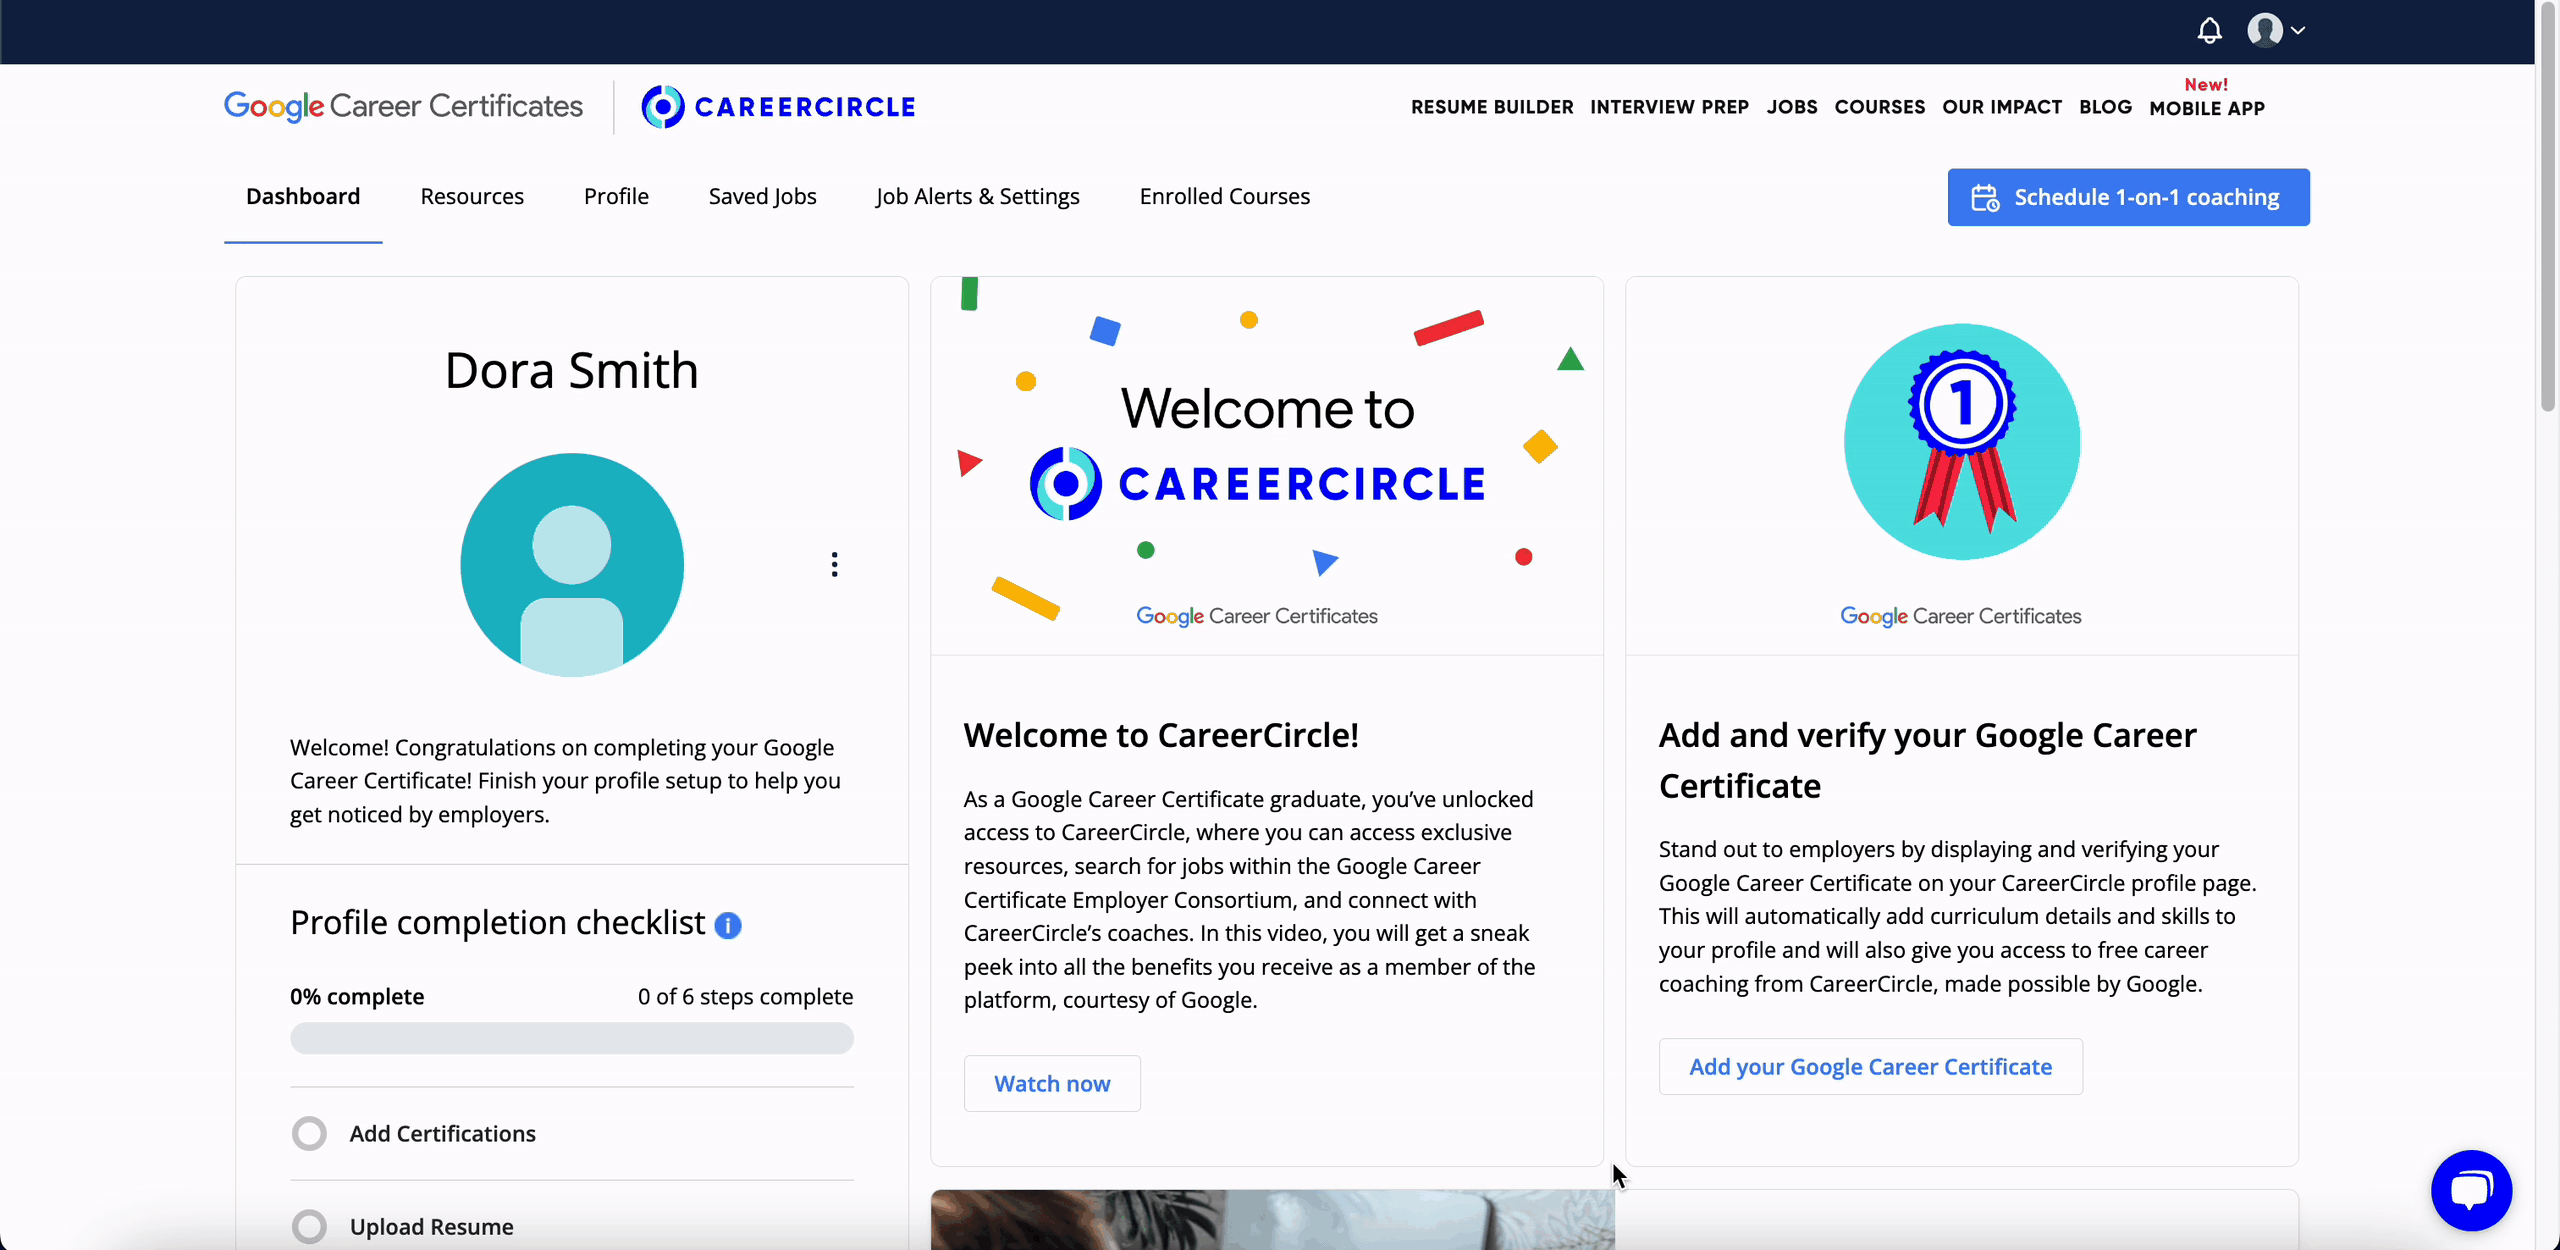The image size is (2560, 1250).
Task: Switch to the Profile tab
Action: (616, 197)
